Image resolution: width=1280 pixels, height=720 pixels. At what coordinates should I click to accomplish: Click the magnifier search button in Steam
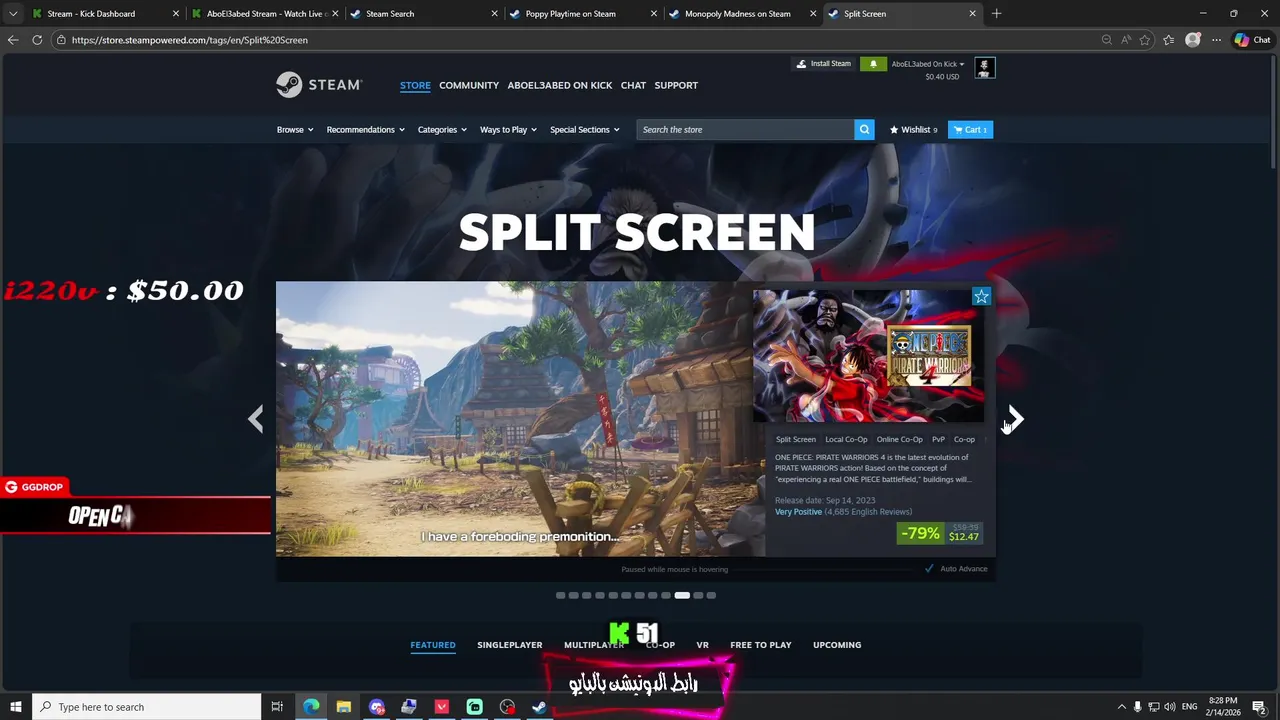864,129
